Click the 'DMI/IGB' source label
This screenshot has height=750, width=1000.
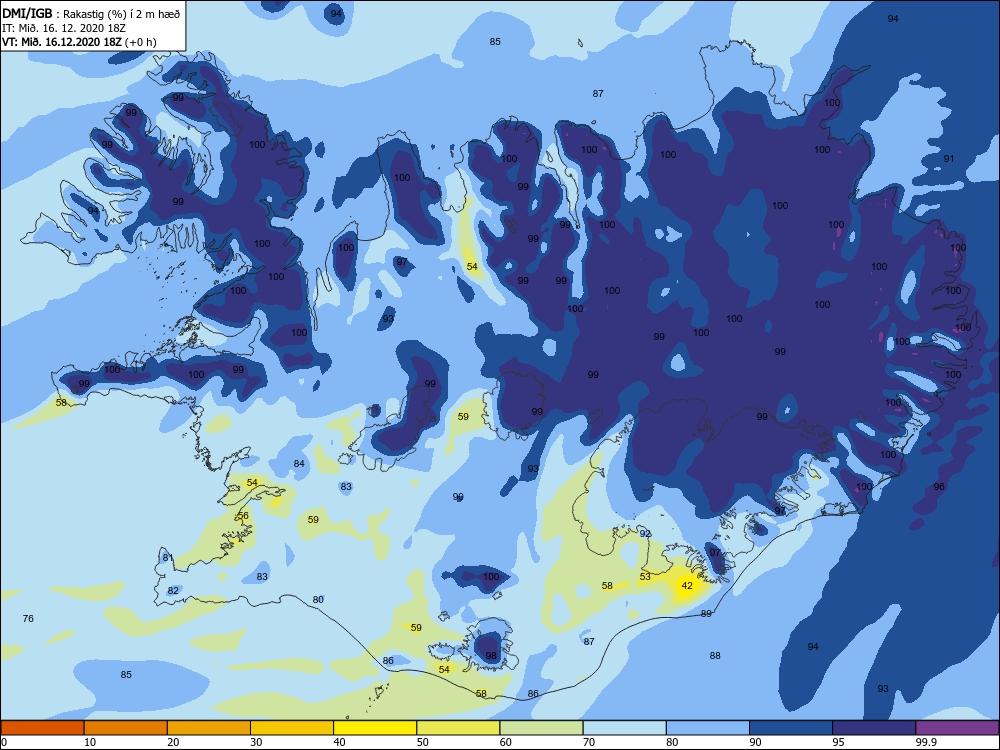(27, 13)
